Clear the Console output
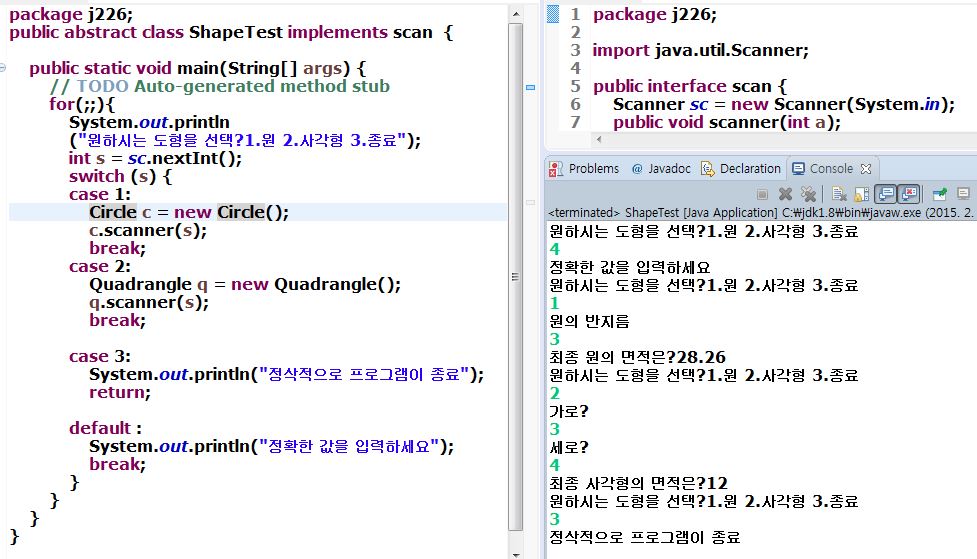Image resolution: width=977 pixels, height=559 pixels. click(x=839, y=194)
